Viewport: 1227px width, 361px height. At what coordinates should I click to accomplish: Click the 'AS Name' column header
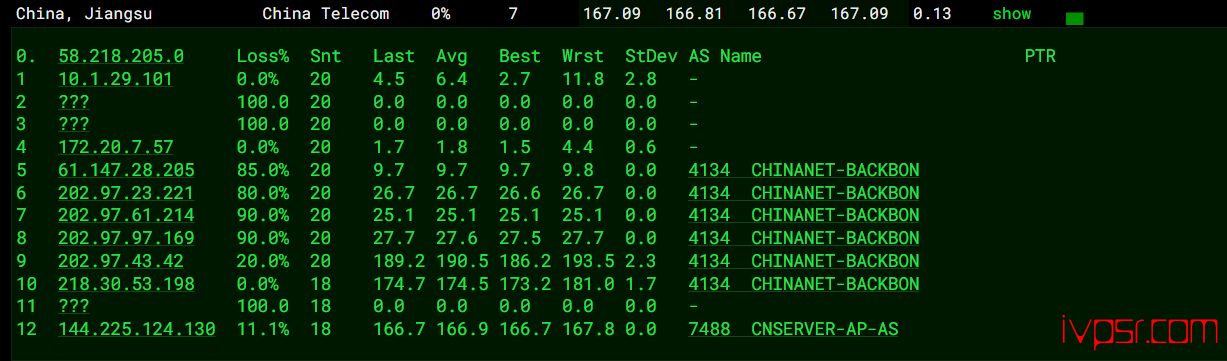tap(725, 56)
